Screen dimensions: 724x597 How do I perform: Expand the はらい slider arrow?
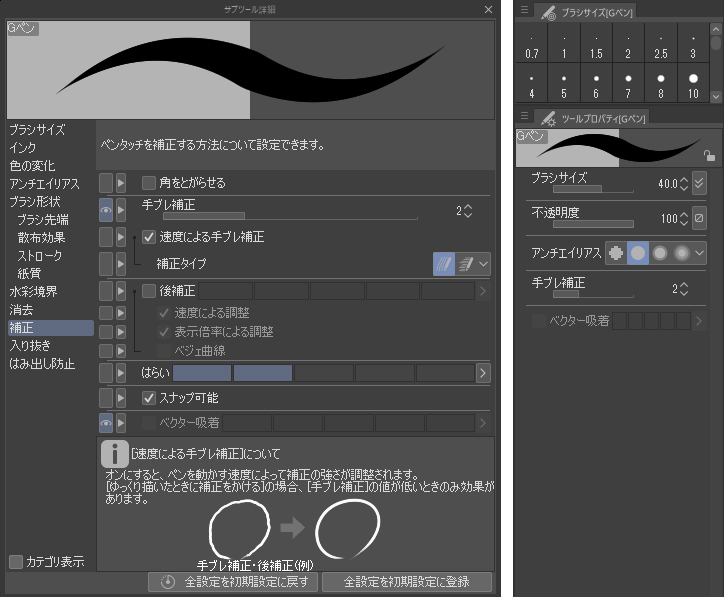(483, 373)
